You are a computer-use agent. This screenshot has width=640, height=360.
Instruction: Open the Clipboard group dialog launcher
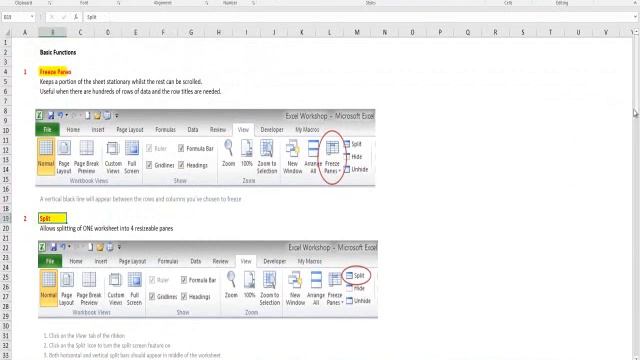pyautogui.click(x=49, y=3)
